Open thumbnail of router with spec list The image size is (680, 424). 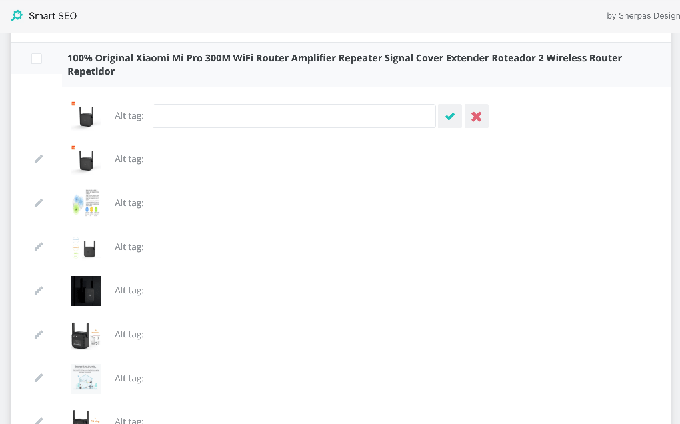[86, 247]
